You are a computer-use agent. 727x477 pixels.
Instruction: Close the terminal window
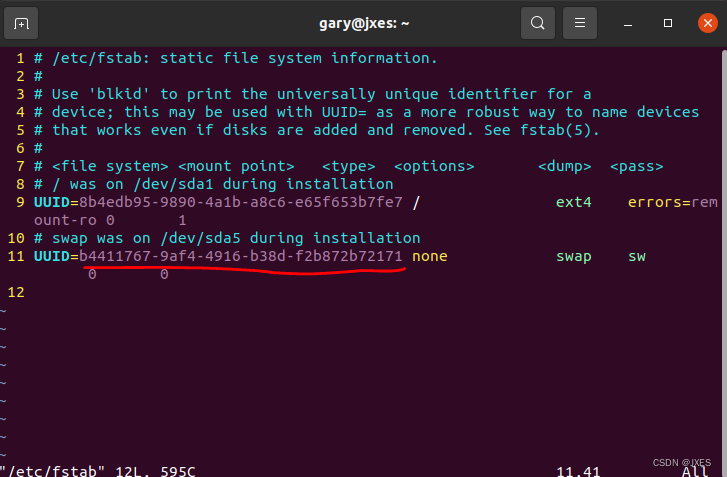[x=708, y=23]
